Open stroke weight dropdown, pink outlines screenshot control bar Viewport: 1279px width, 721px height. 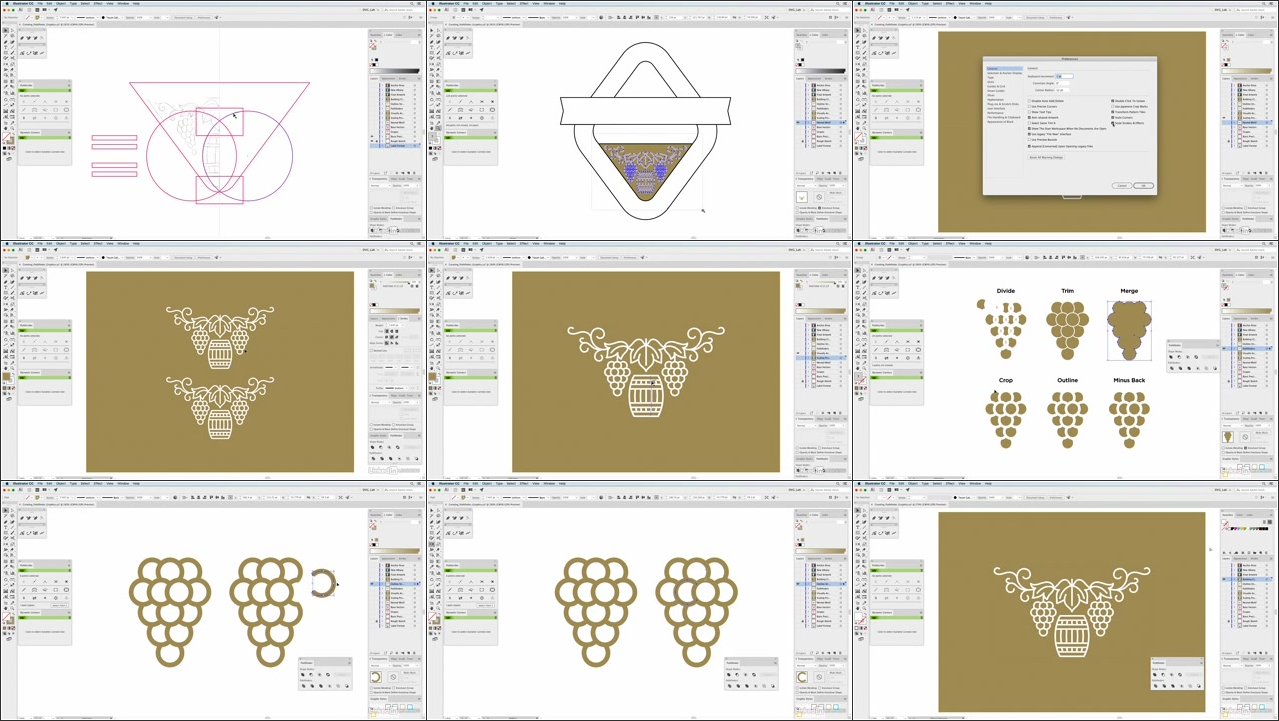[x=71, y=17]
